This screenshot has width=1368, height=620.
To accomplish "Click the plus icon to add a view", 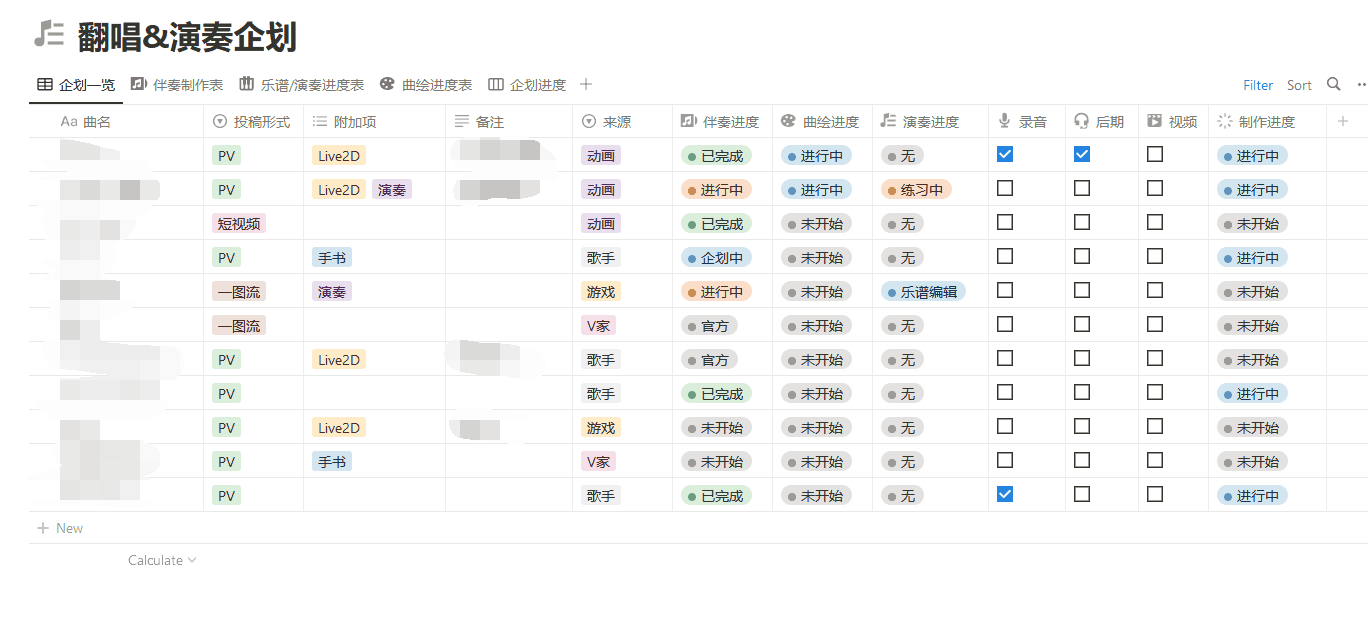I will pyautogui.click(x=586, y=85).
